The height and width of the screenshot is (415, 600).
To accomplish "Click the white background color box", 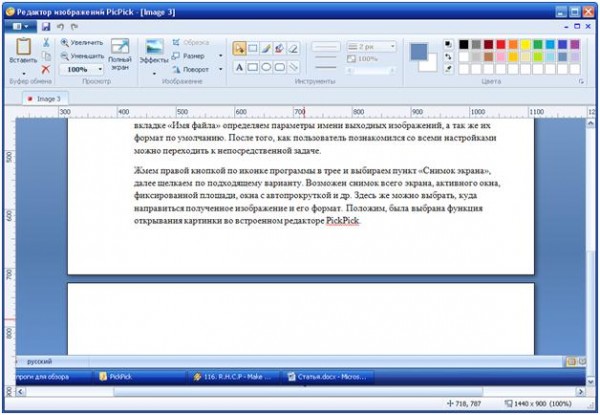I will [x=429, y=63].
